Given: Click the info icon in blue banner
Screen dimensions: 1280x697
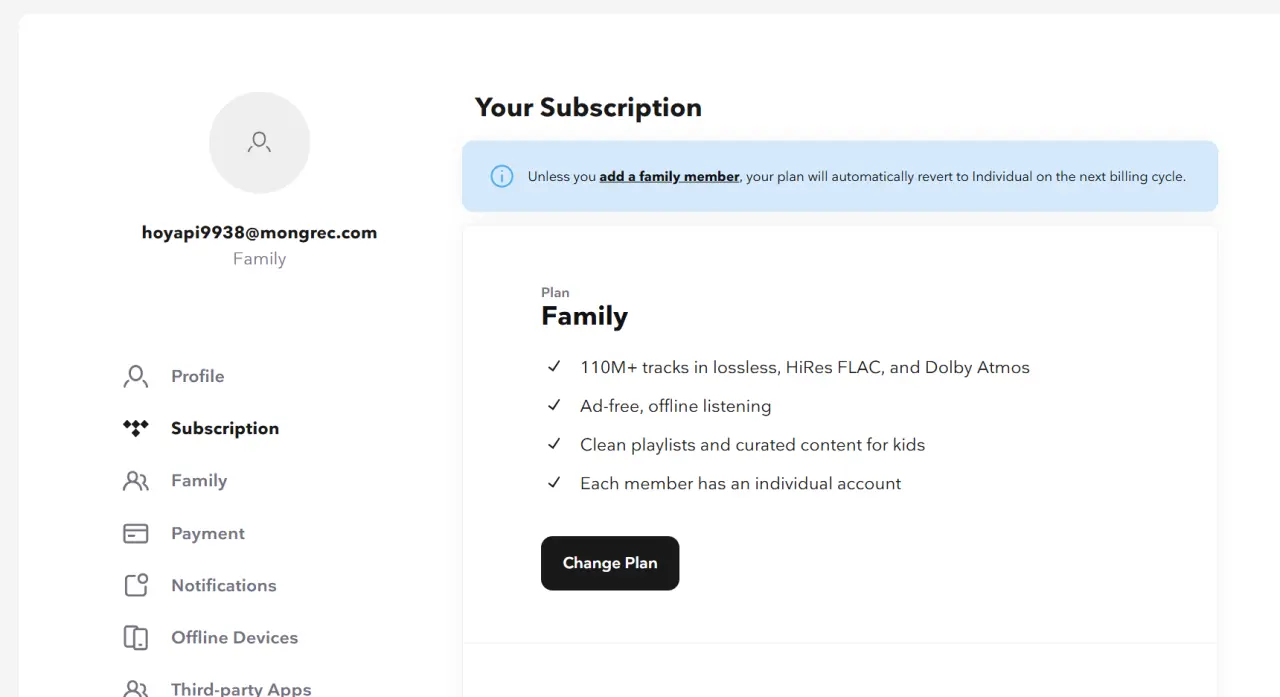Looking at the screenshot, I should coord(501,176).
